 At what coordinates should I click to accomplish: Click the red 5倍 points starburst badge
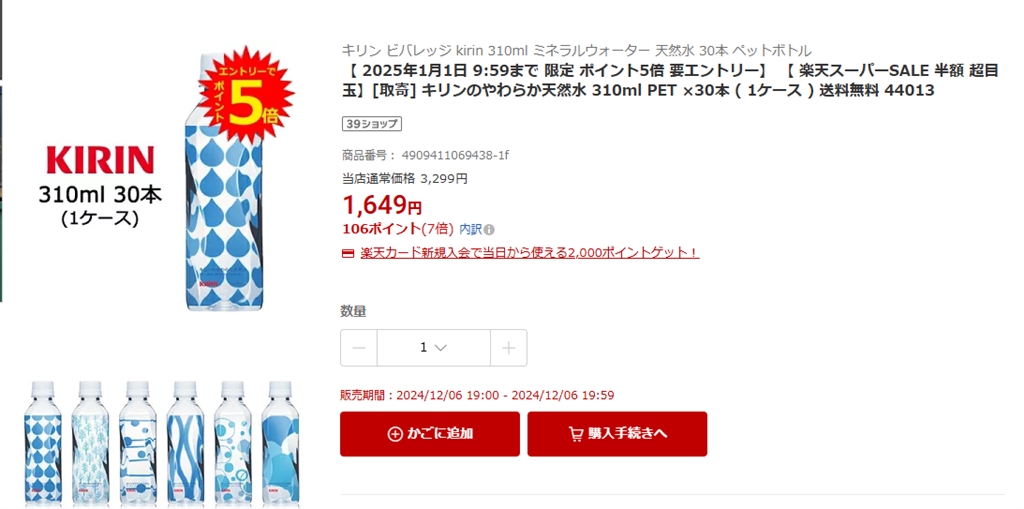[246, 94]
